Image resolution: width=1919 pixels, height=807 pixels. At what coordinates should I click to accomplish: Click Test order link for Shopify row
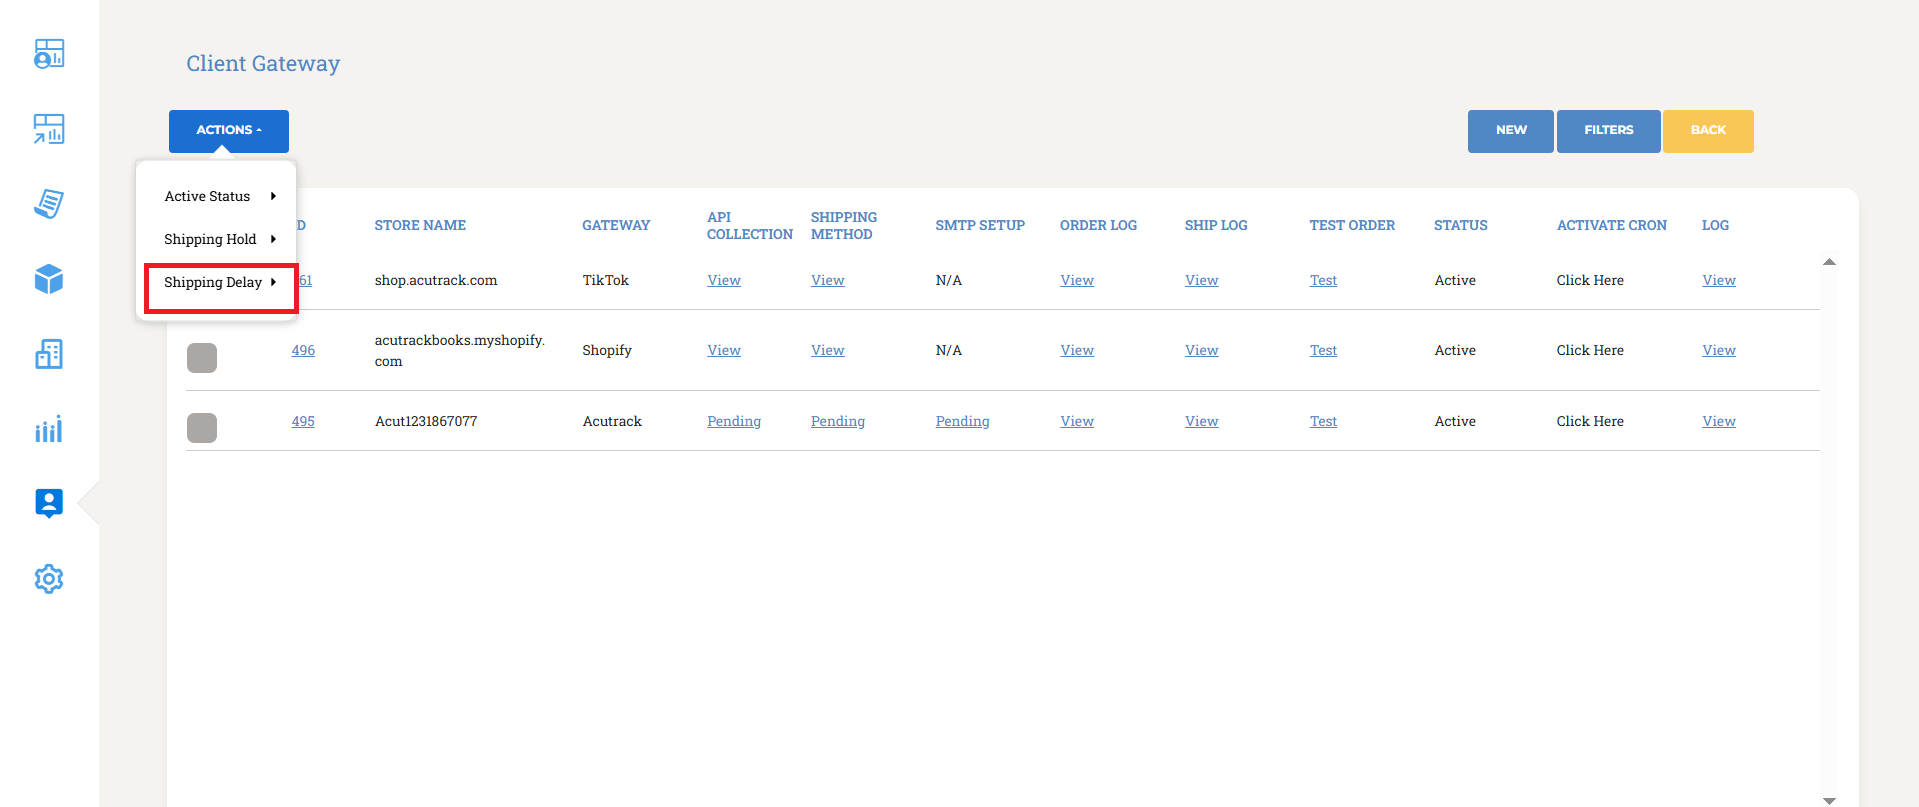[x=1323, y=350]
